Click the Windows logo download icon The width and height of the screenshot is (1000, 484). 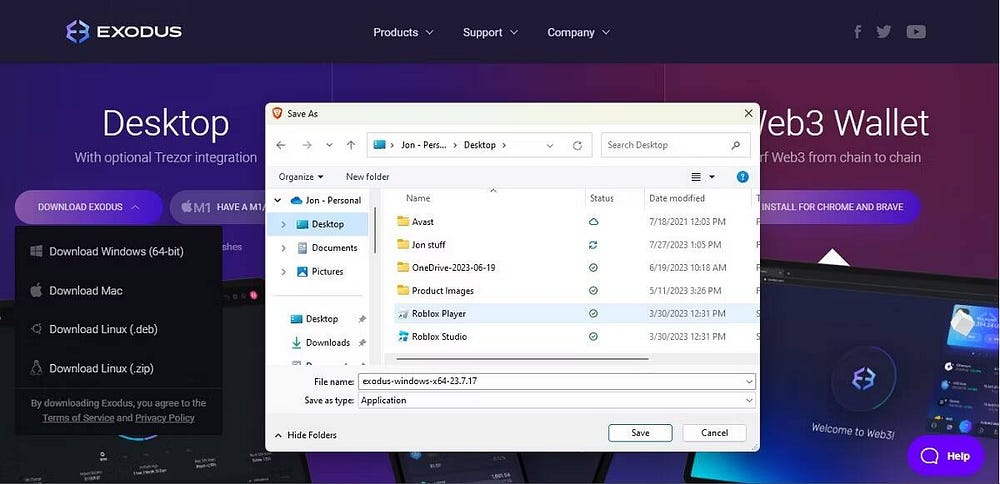pos(36,251)
